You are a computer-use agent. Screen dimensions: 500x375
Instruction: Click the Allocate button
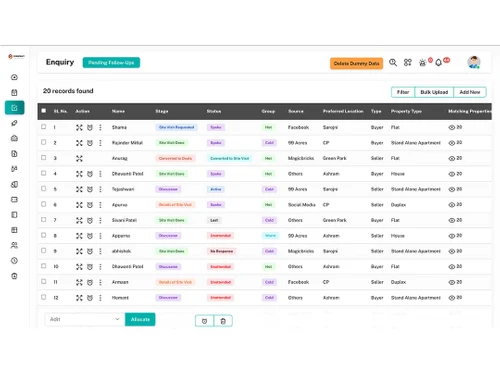[x=140, y=319]
